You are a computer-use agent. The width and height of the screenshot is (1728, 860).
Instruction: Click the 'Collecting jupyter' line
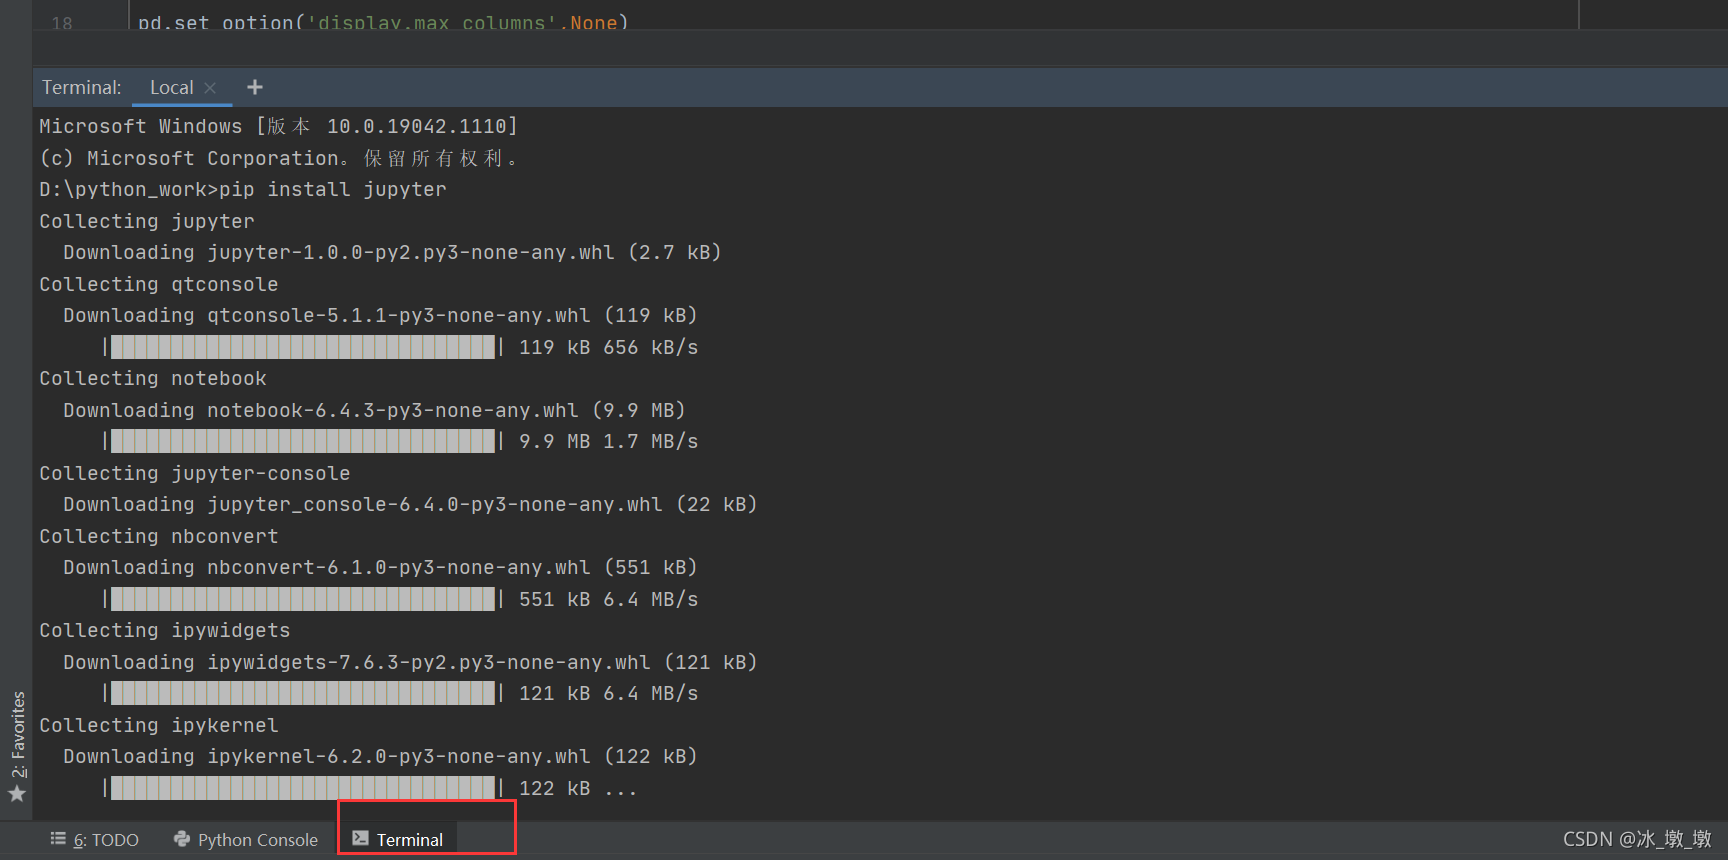pos(147,221)
